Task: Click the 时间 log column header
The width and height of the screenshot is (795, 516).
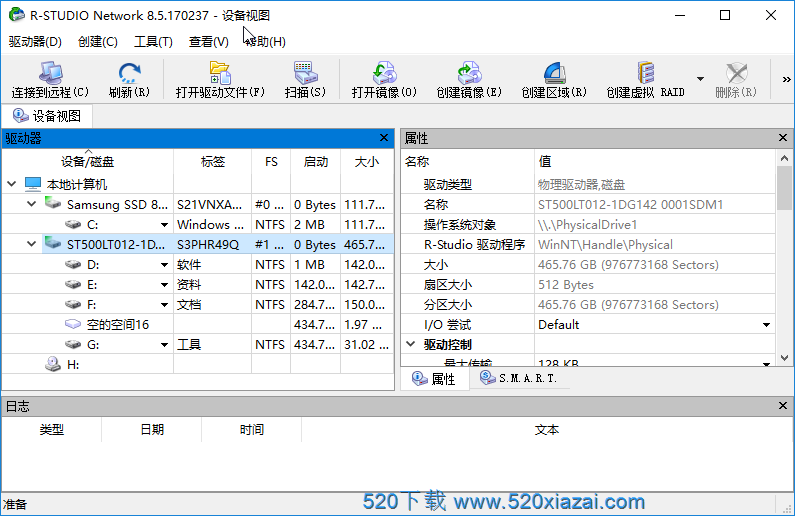Action: click(251, 430)
